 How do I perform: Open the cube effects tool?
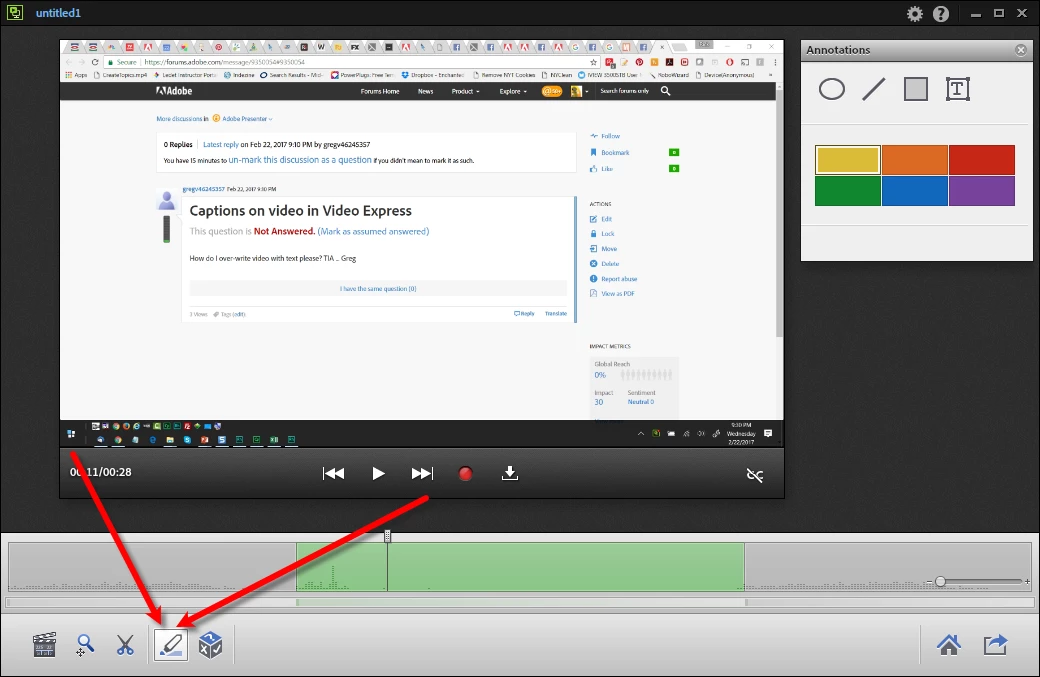point(211,645)
